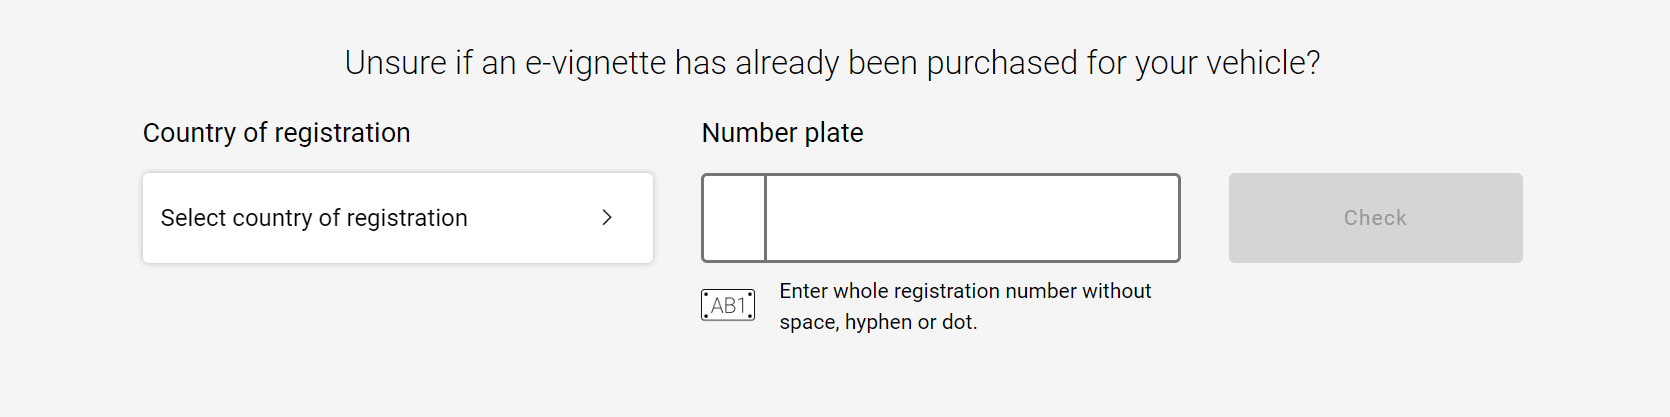Click the license plate sample pictogram
This screenshot has width=1670, height=417.
click(728, 305)
